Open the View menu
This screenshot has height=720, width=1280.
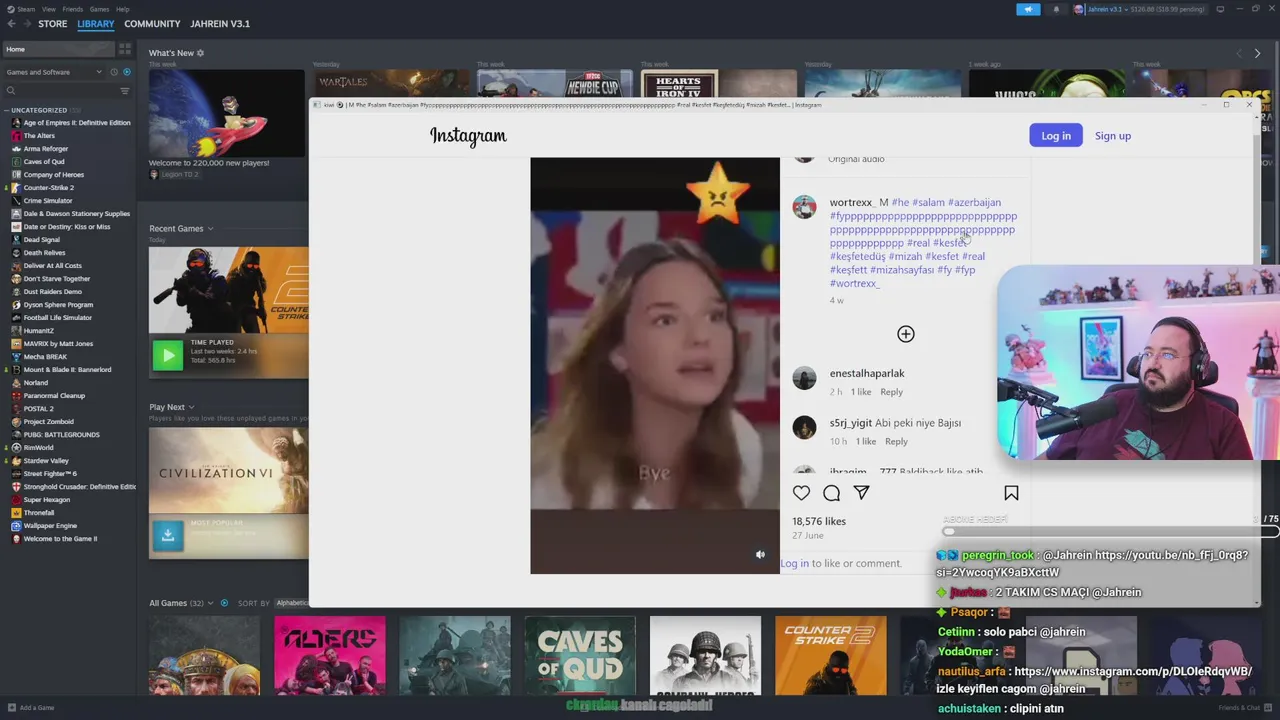(48, 9)
